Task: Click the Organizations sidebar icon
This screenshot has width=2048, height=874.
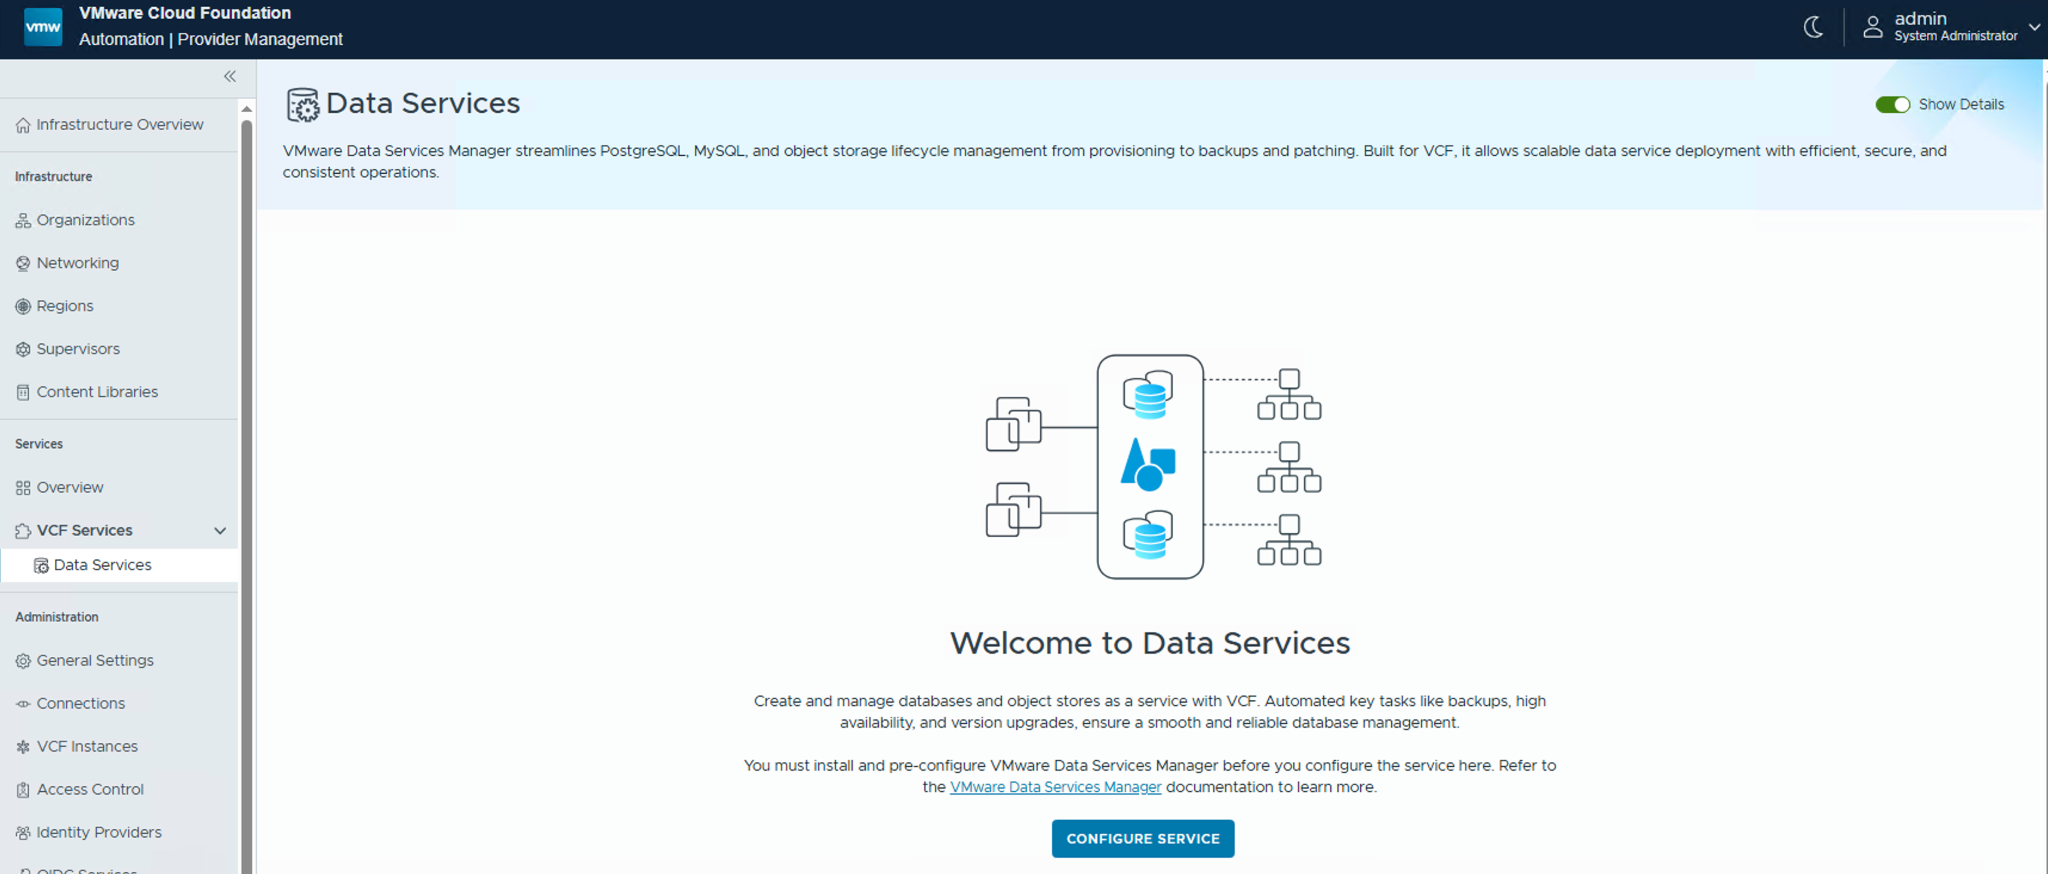Action: [23, 221]
